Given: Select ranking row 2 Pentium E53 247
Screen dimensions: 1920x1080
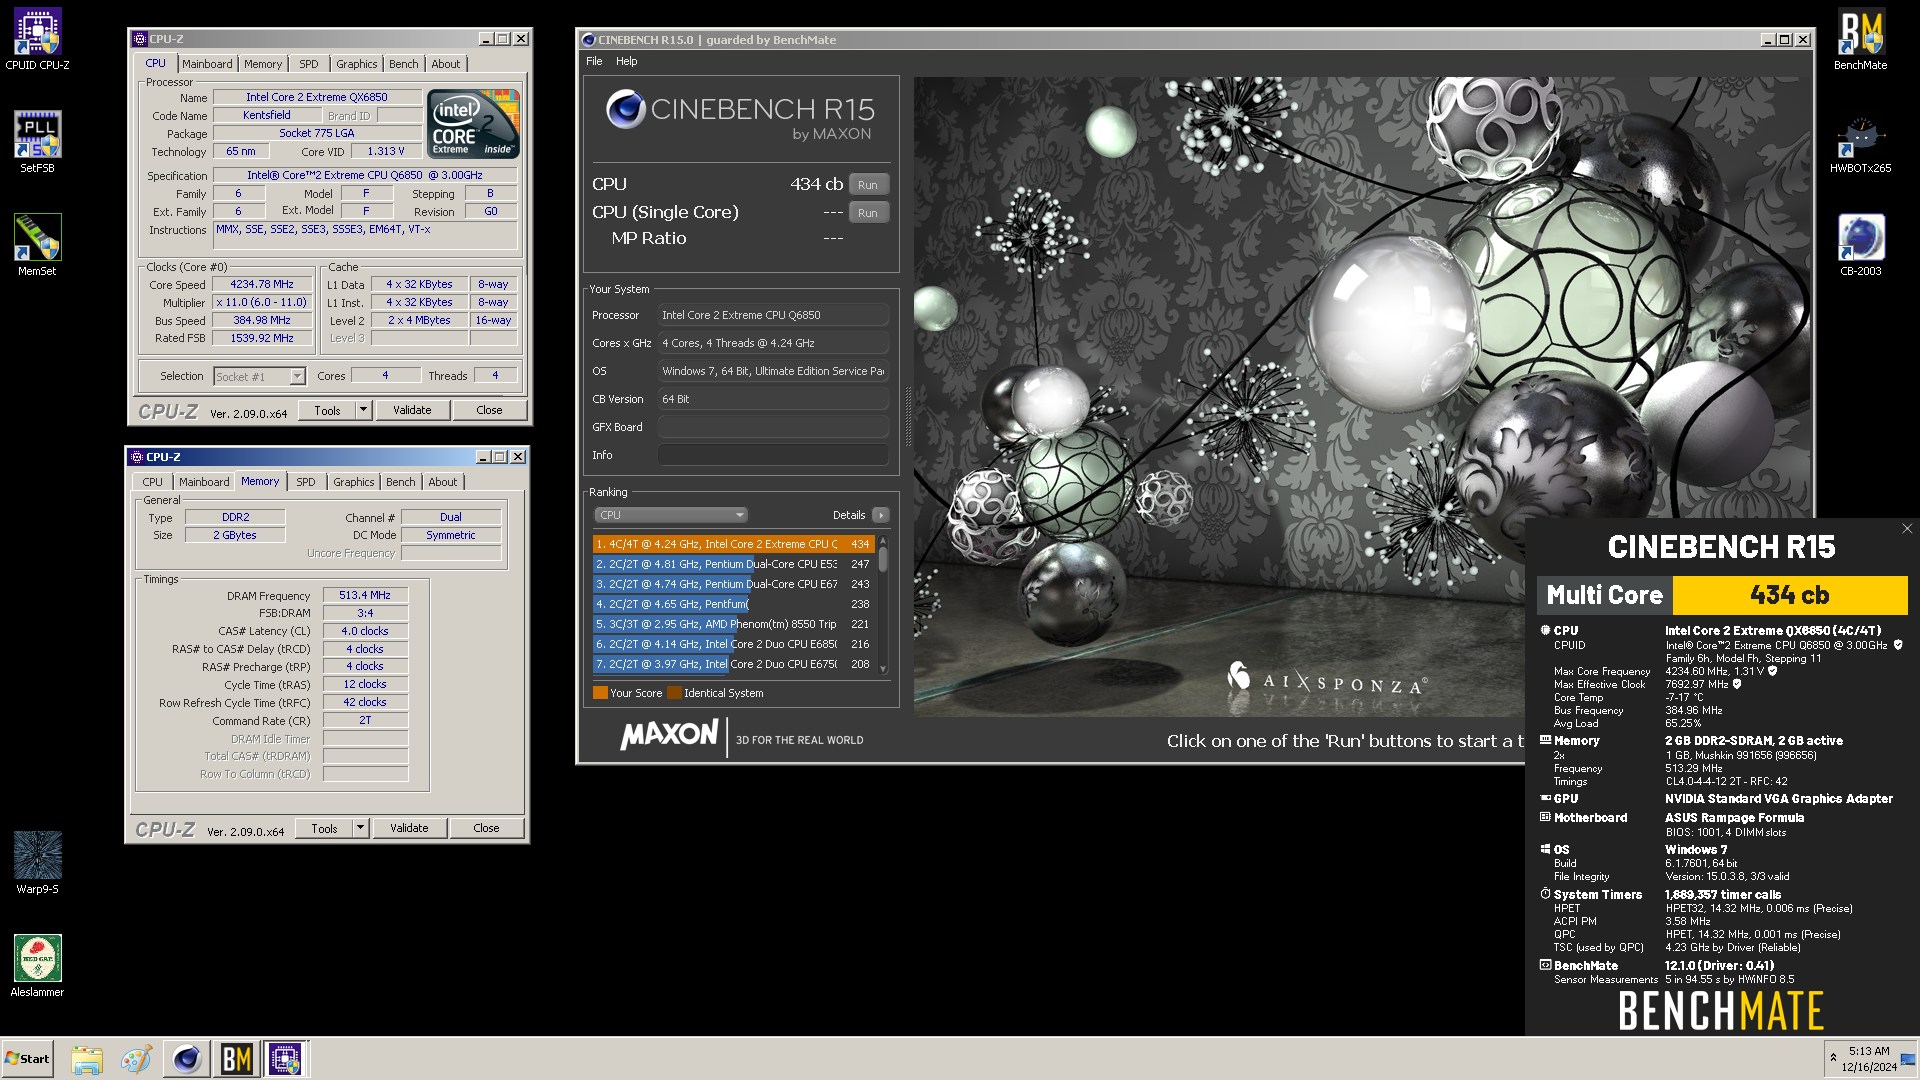Looking at the screenshot, I should coord(734,564).
